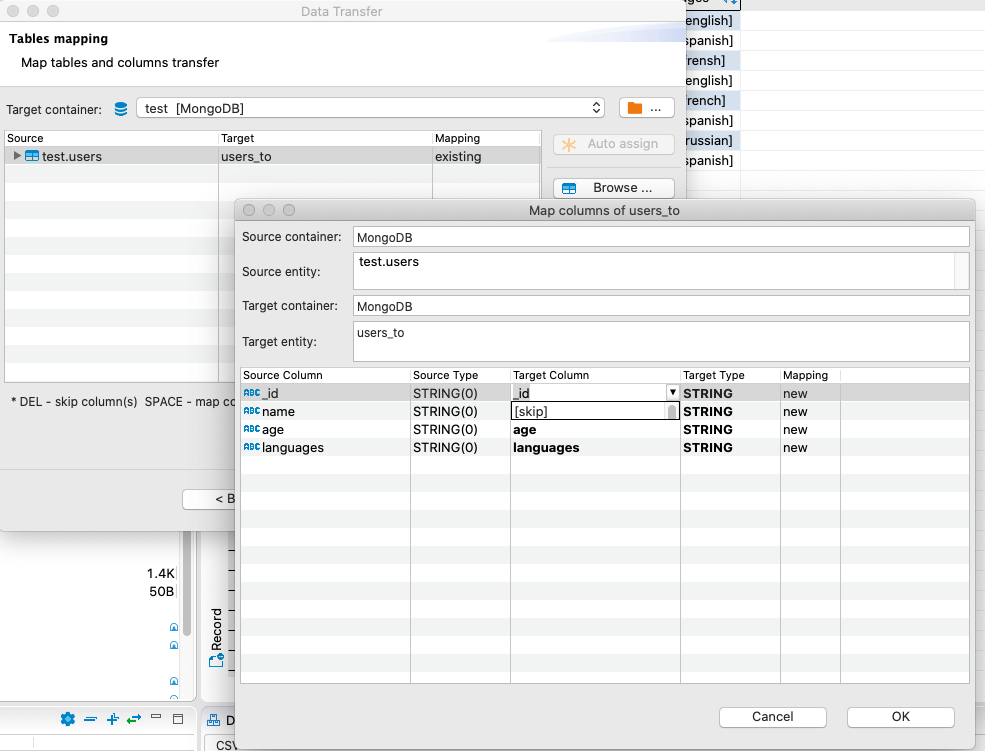Image resolution: width=985 pixels, height=751 pixels.
Task: Click the ABC string icon for languages row
Action: click(251, 447)
